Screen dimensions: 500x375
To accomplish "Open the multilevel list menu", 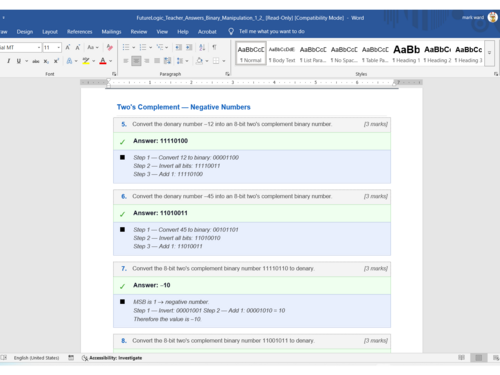I will (x=162, y=47).
